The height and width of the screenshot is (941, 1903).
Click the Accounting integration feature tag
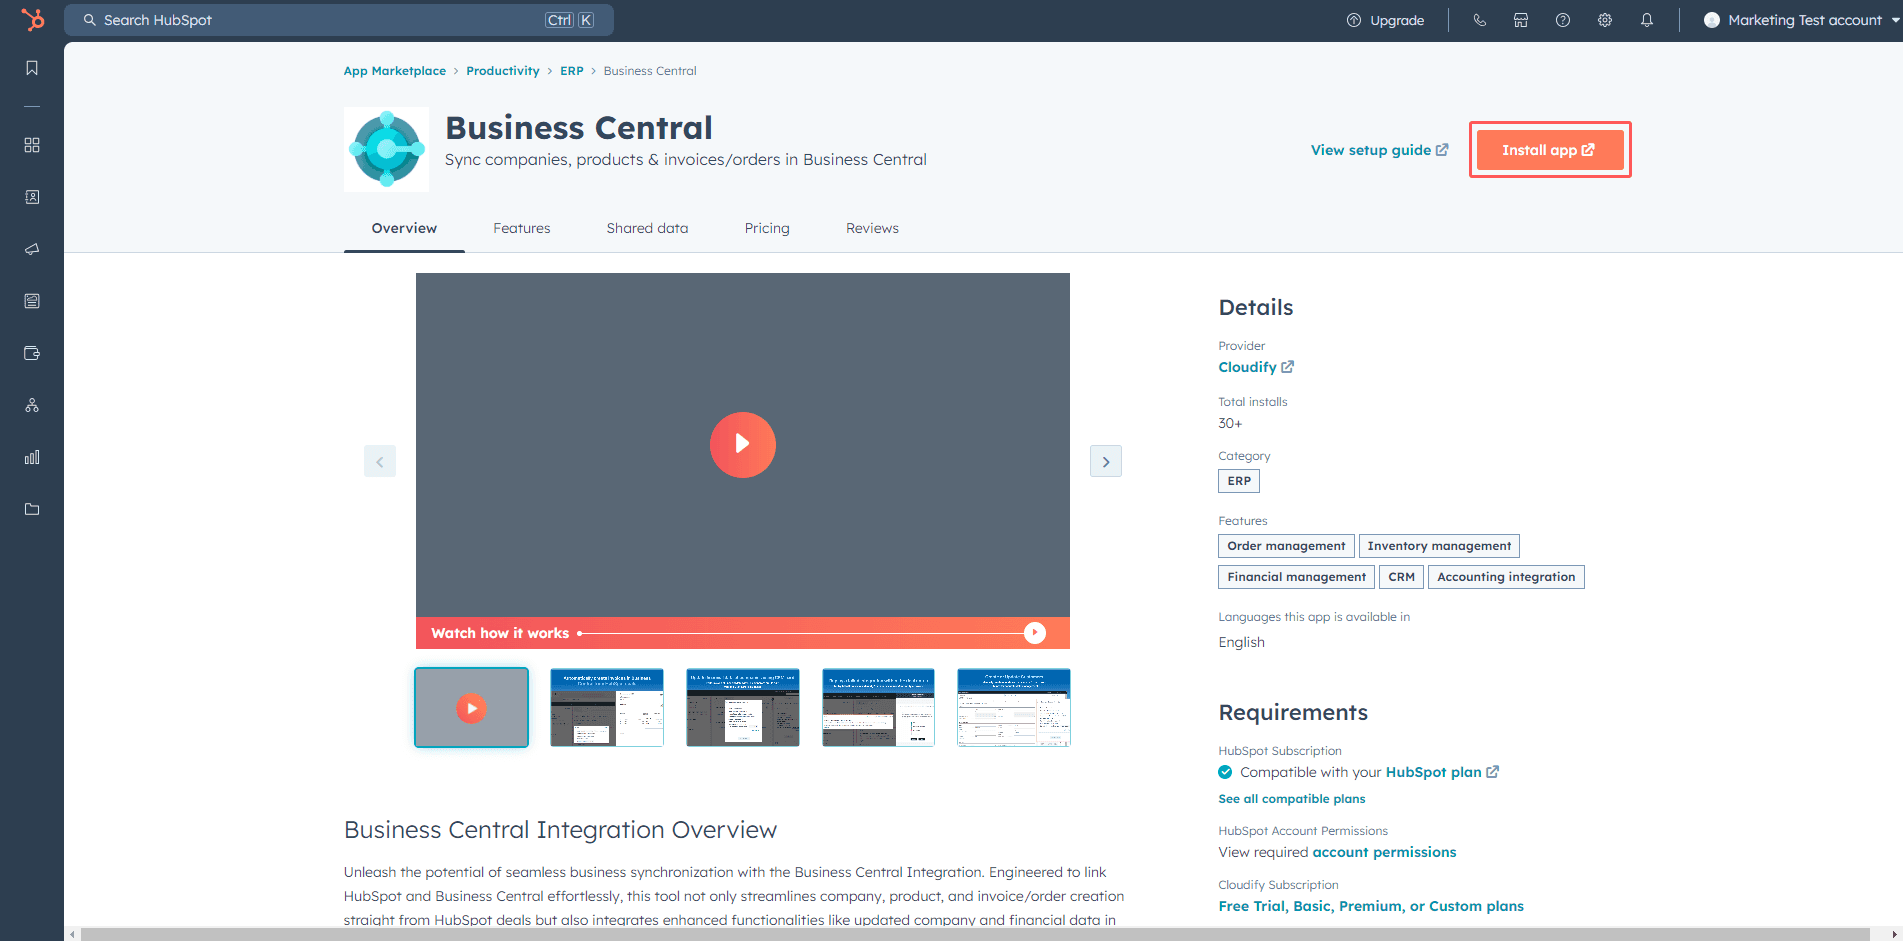pos(1506,577)
